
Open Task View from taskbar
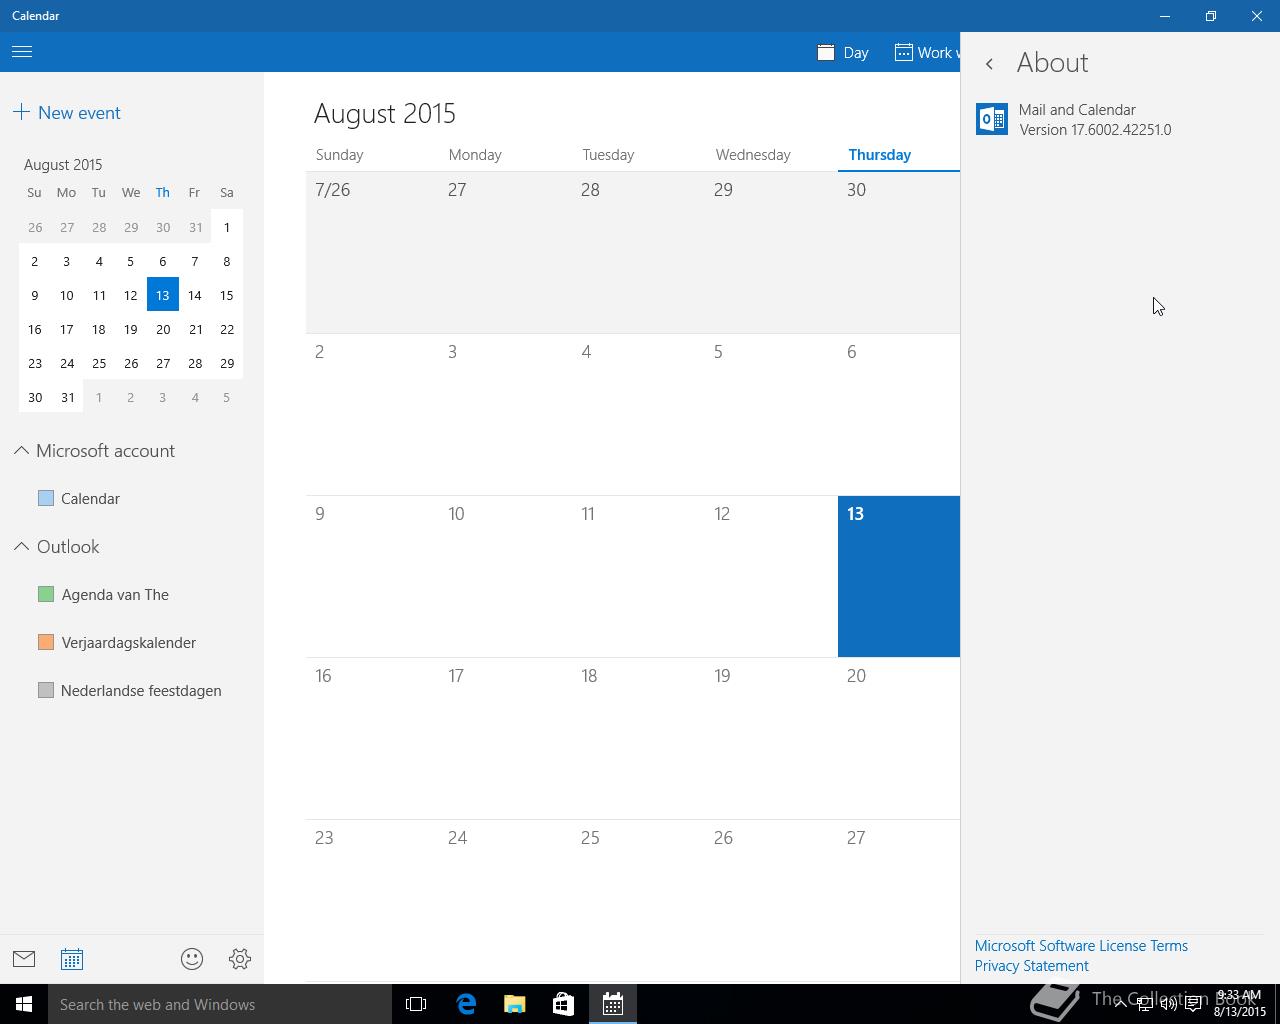click(x=416, y=1004)
